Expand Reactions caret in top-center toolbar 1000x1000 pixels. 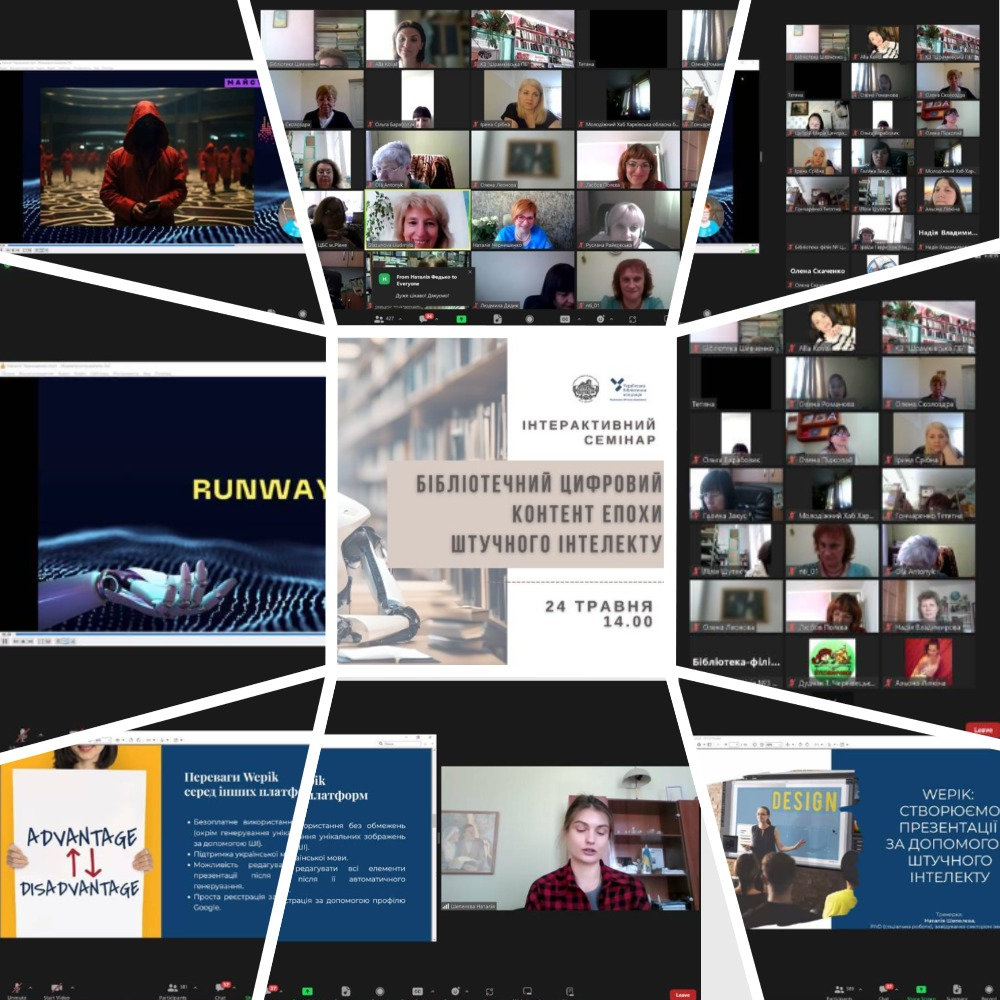point(612,319)
